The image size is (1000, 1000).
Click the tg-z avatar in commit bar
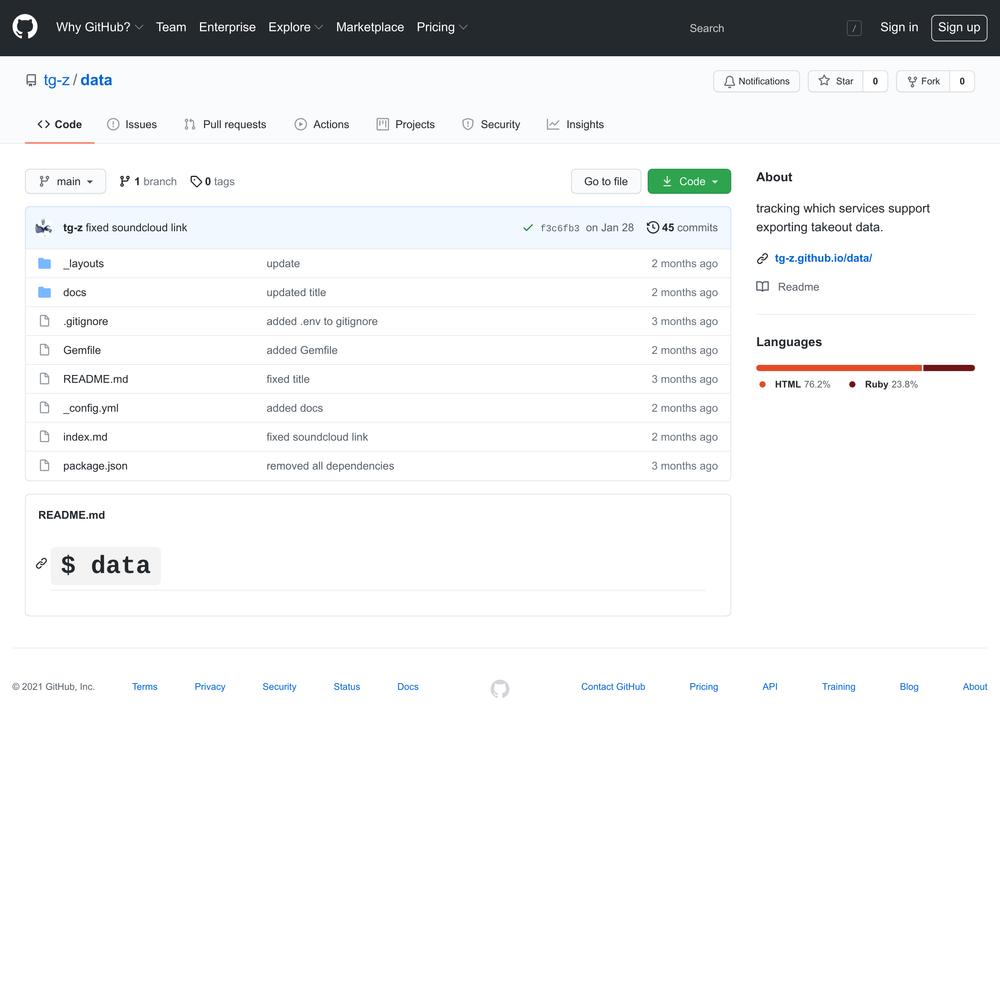pyautogui.click(x=44, y=227)
